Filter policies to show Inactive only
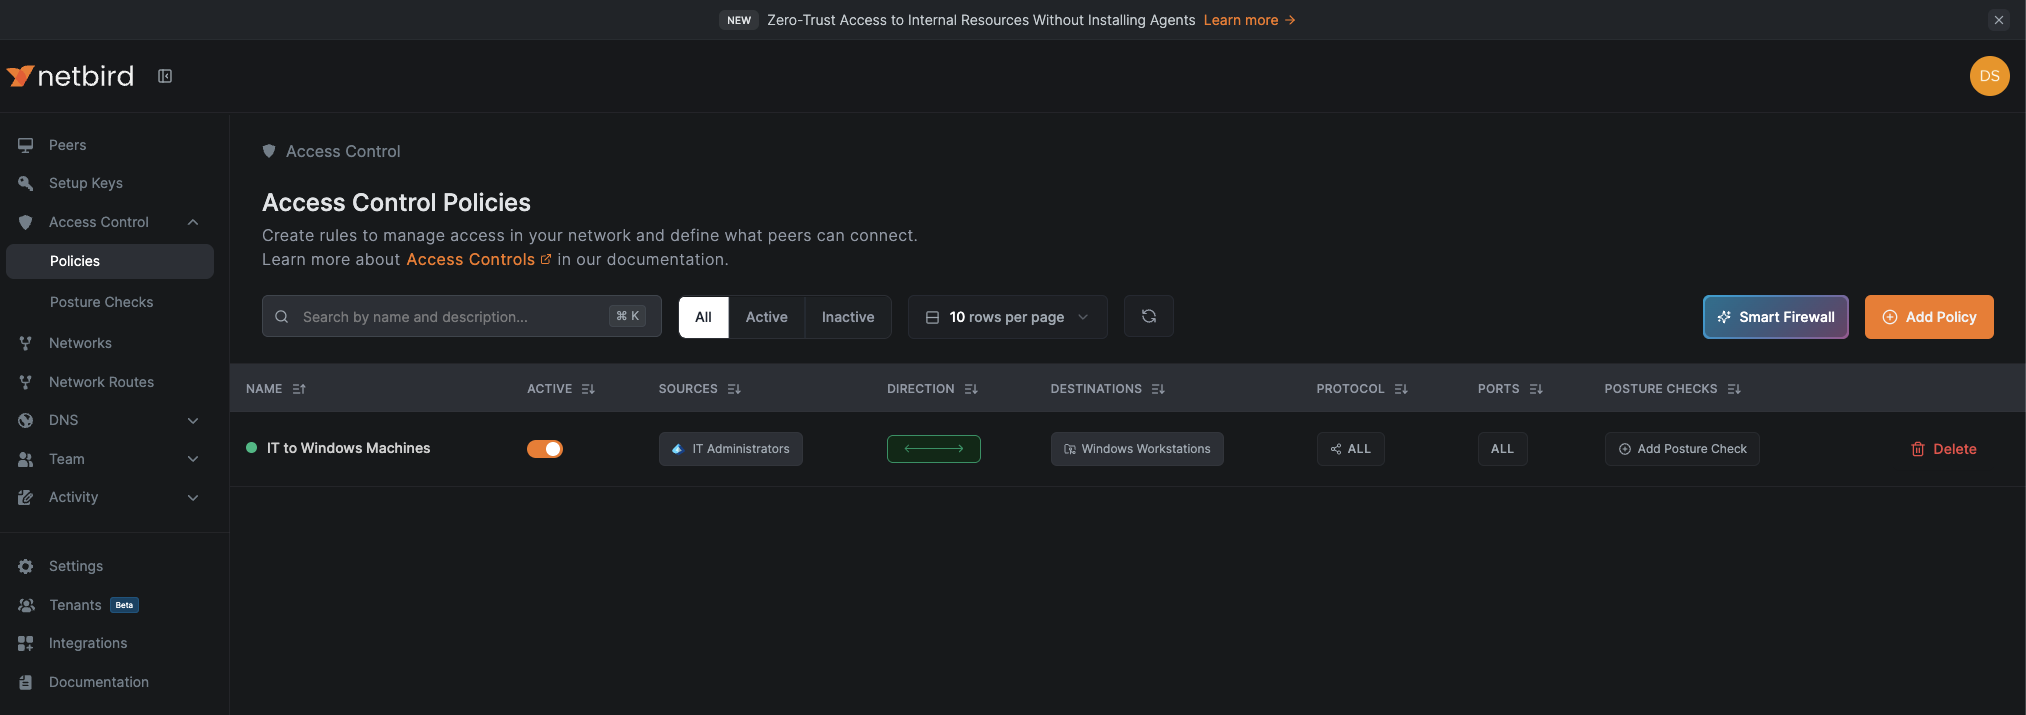The height and width of the screenshot is (715, 2026). pyautogui.click(x=847, y=317)
